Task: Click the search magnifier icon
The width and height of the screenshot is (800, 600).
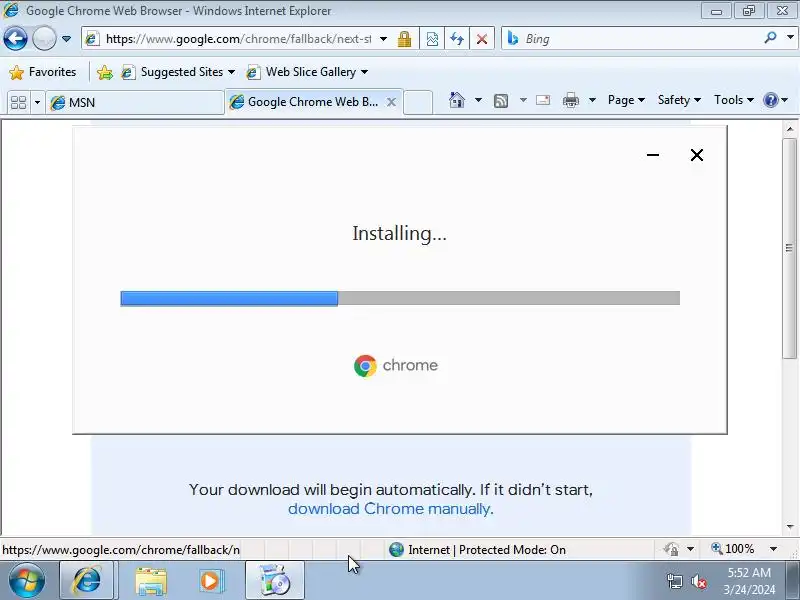Action: point(770,38)
